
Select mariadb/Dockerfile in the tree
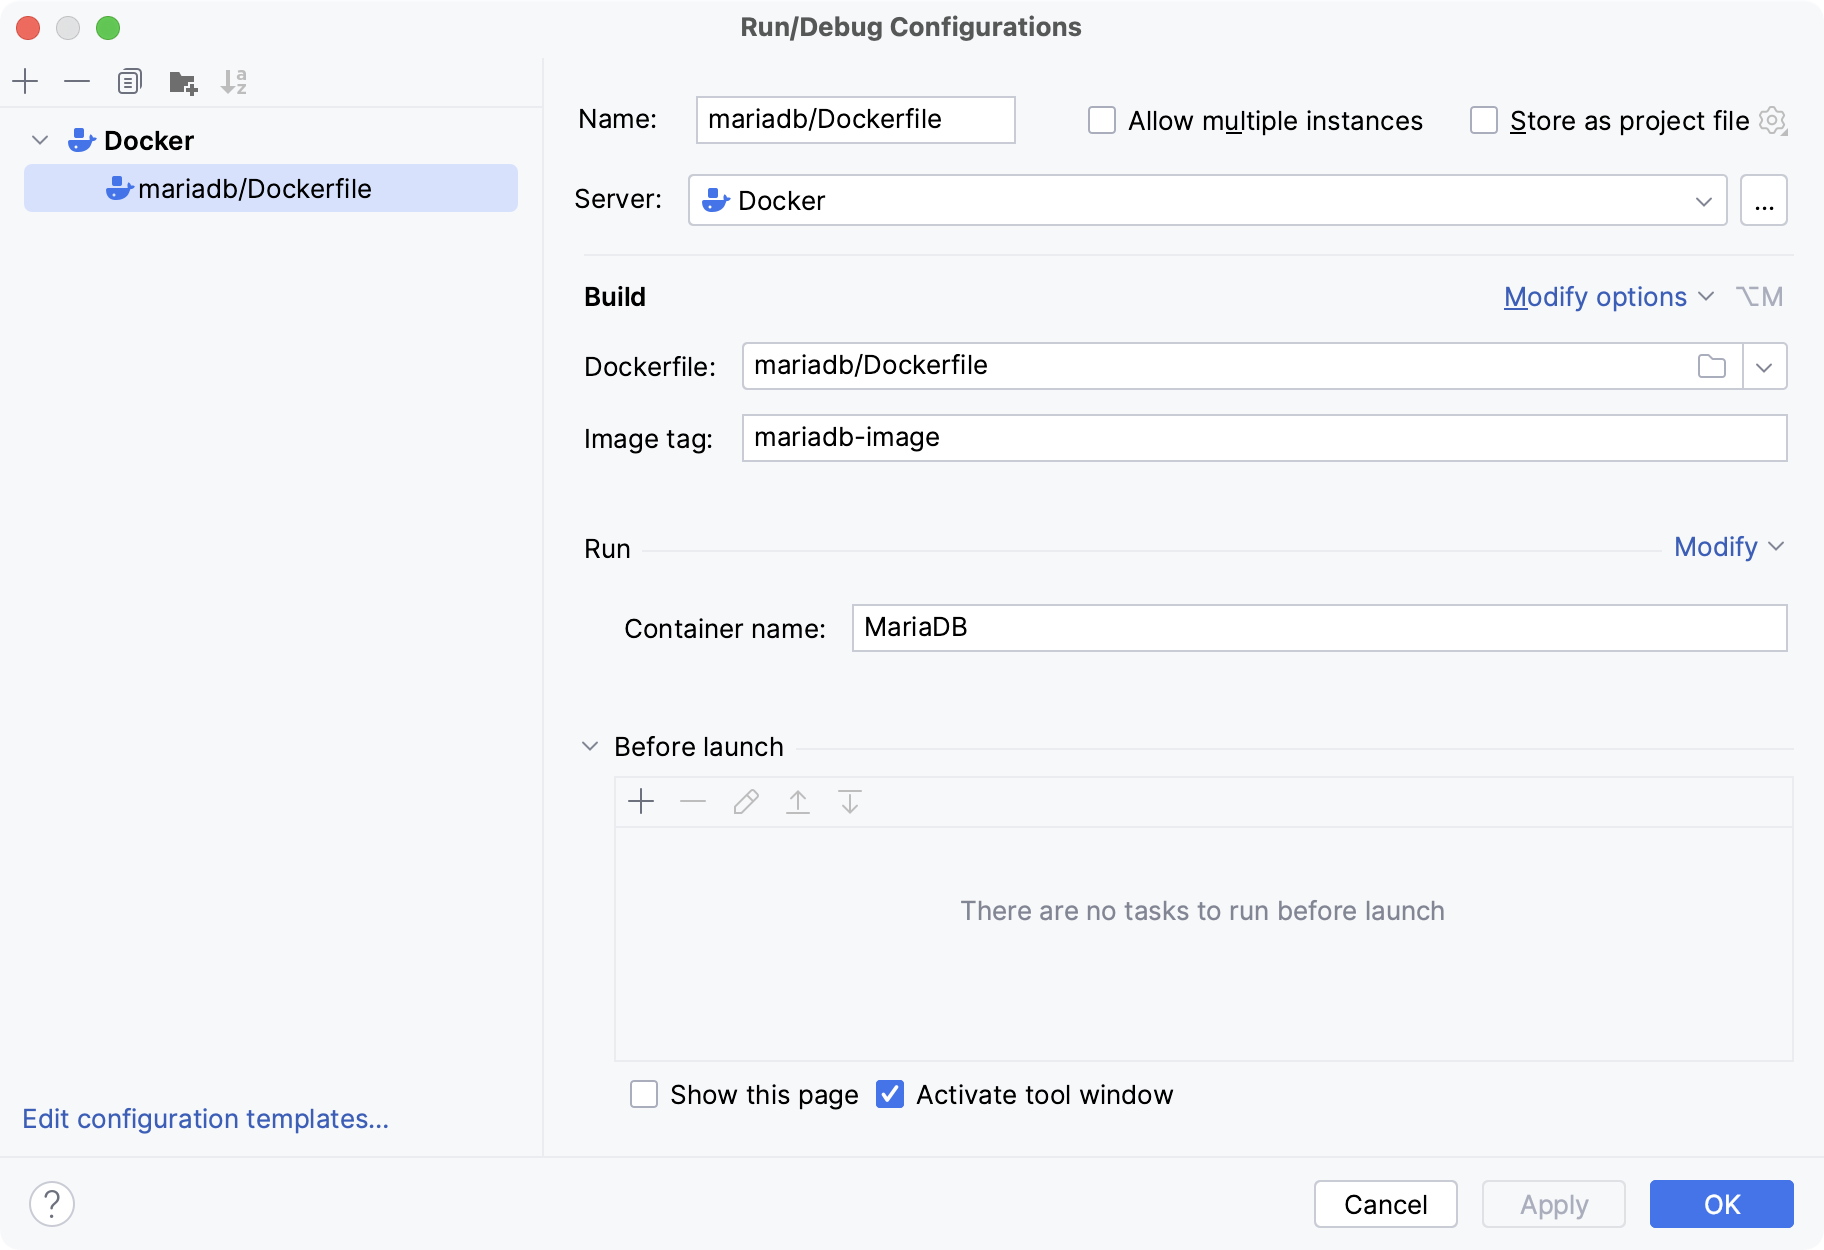coord(254,188)
